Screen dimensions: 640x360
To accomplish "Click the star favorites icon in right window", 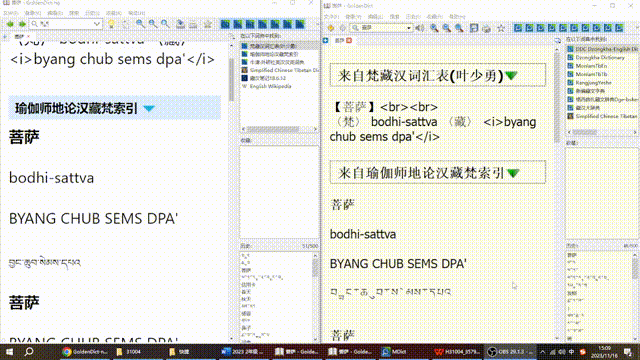I will pyautogui.click(x=501, y=28).
